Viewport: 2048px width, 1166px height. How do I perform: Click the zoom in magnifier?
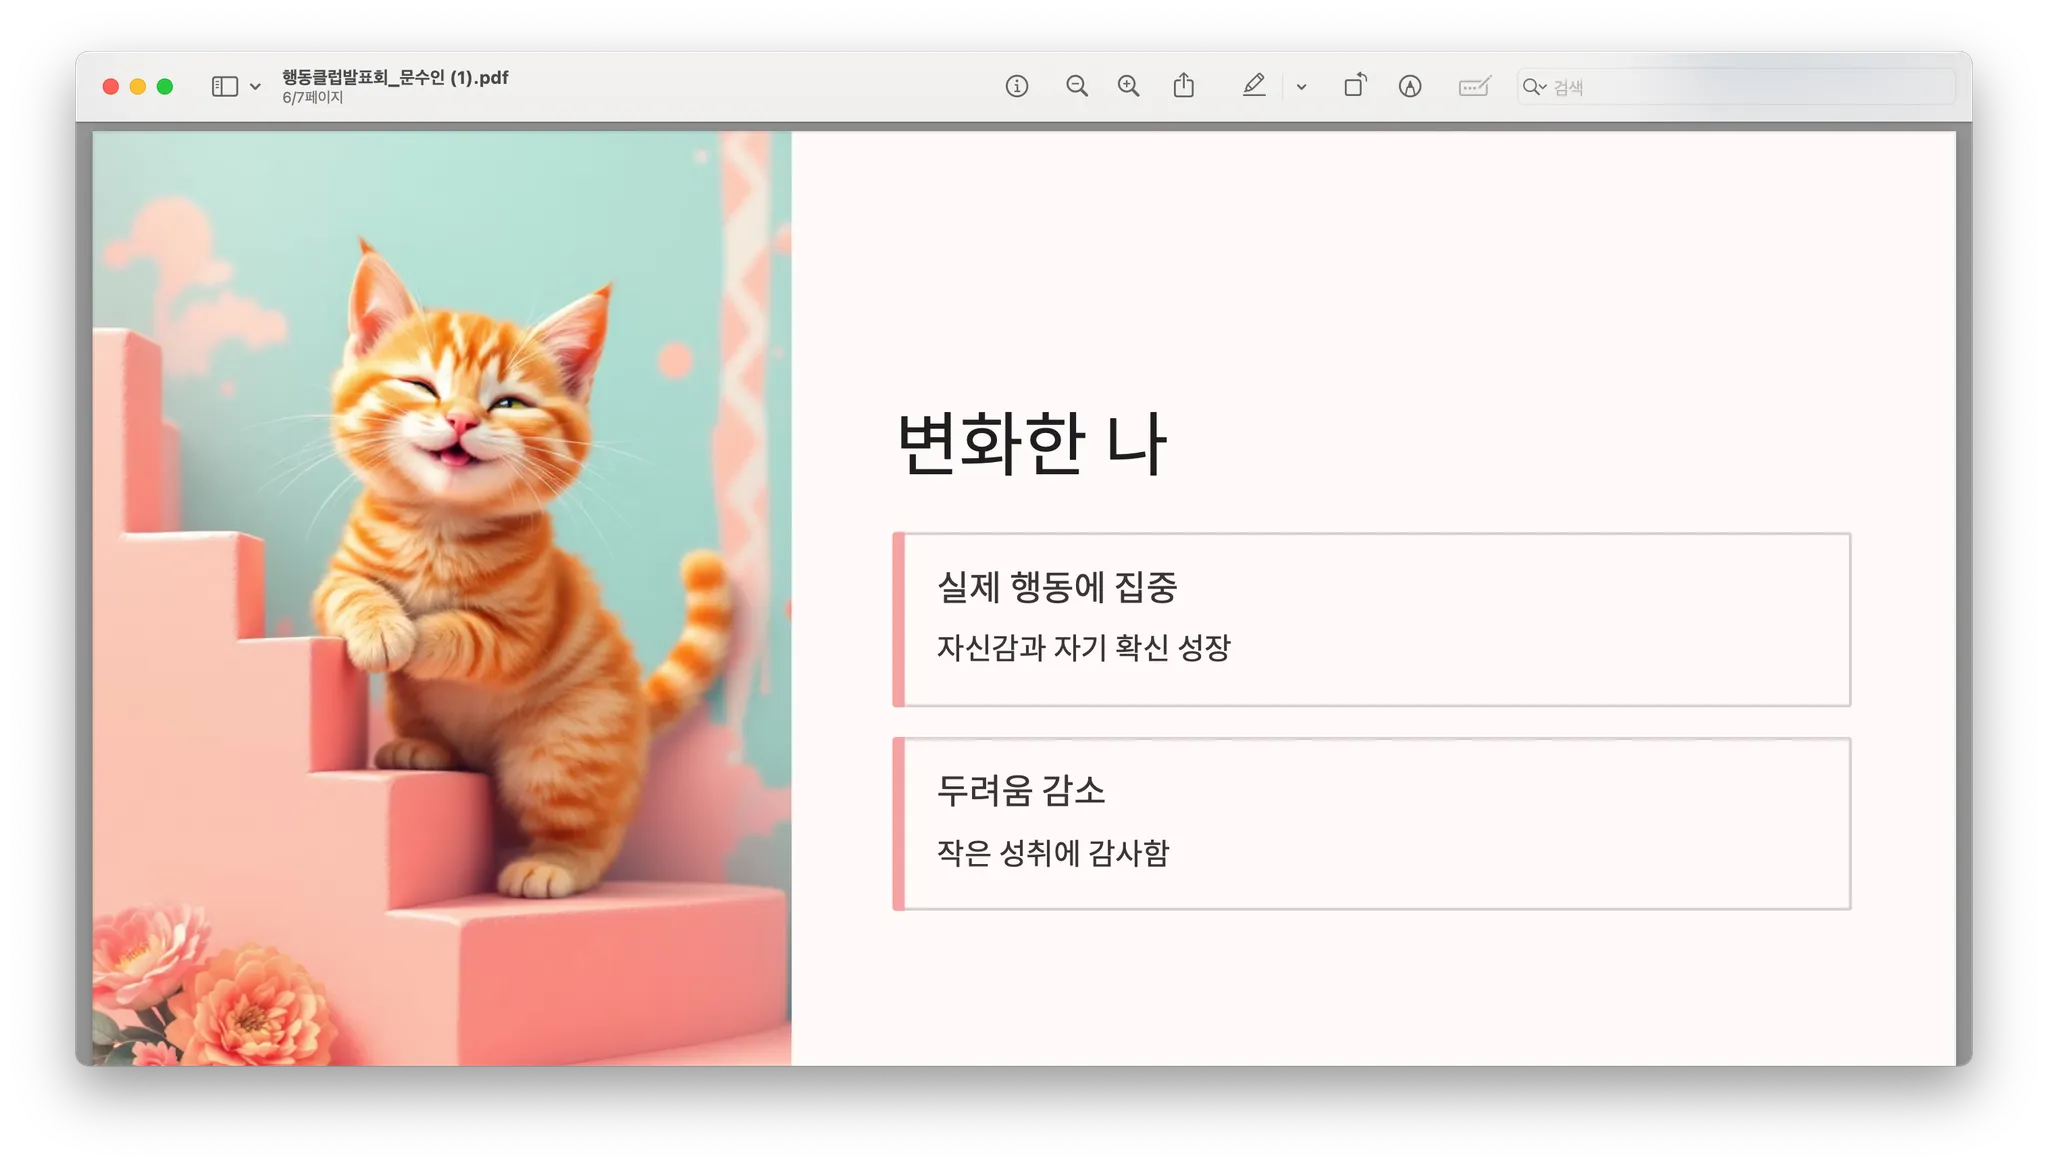[x=1129, y=86]
